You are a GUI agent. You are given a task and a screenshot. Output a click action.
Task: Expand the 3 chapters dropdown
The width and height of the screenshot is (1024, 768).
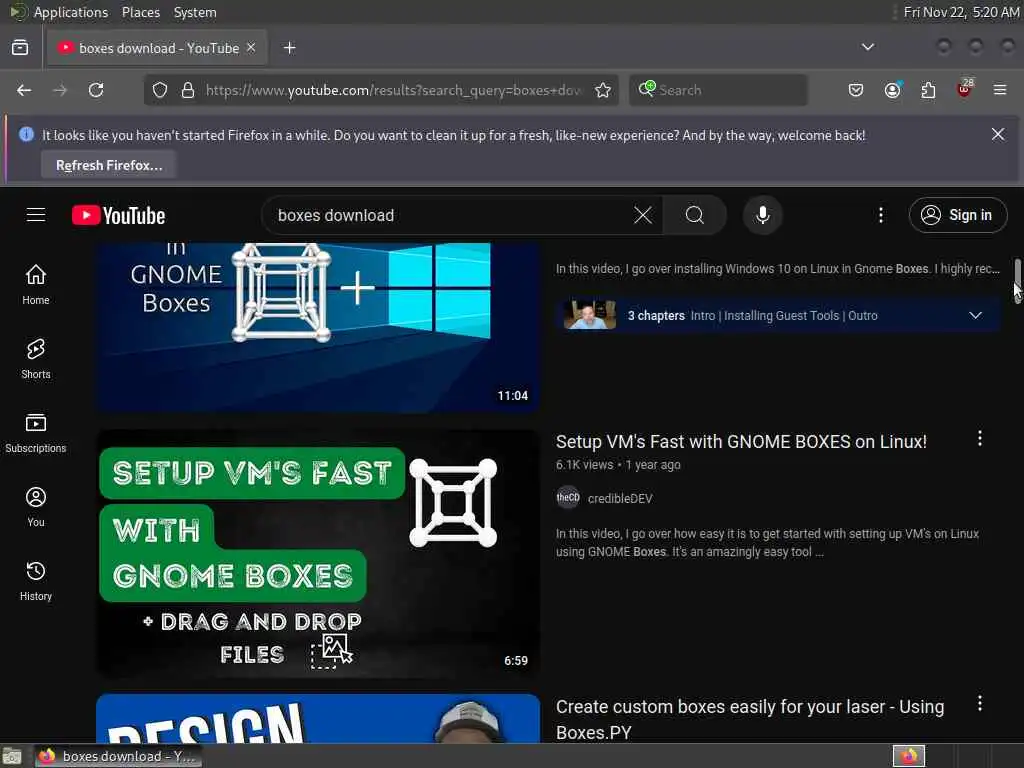pyautogui.click(x=975, y=315)
